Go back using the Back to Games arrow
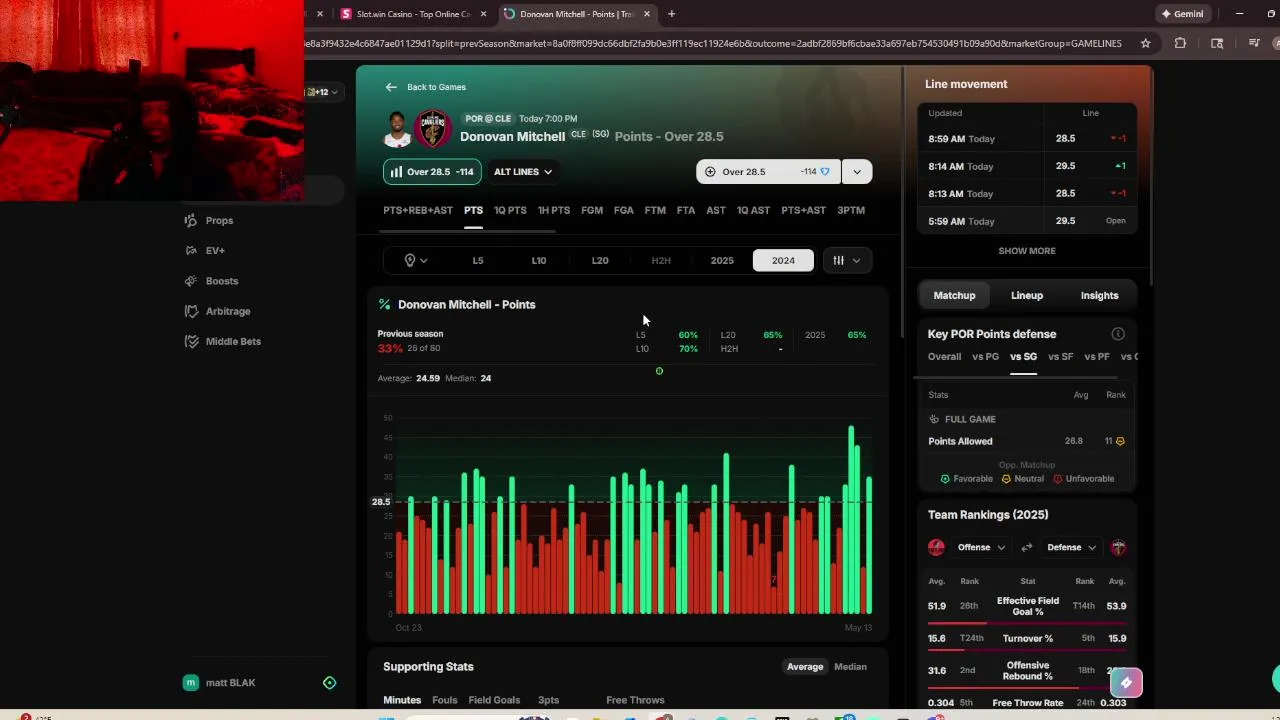The width and height of the screenshot is (1280, 720). pyautogui.click(x=391, y=87)
